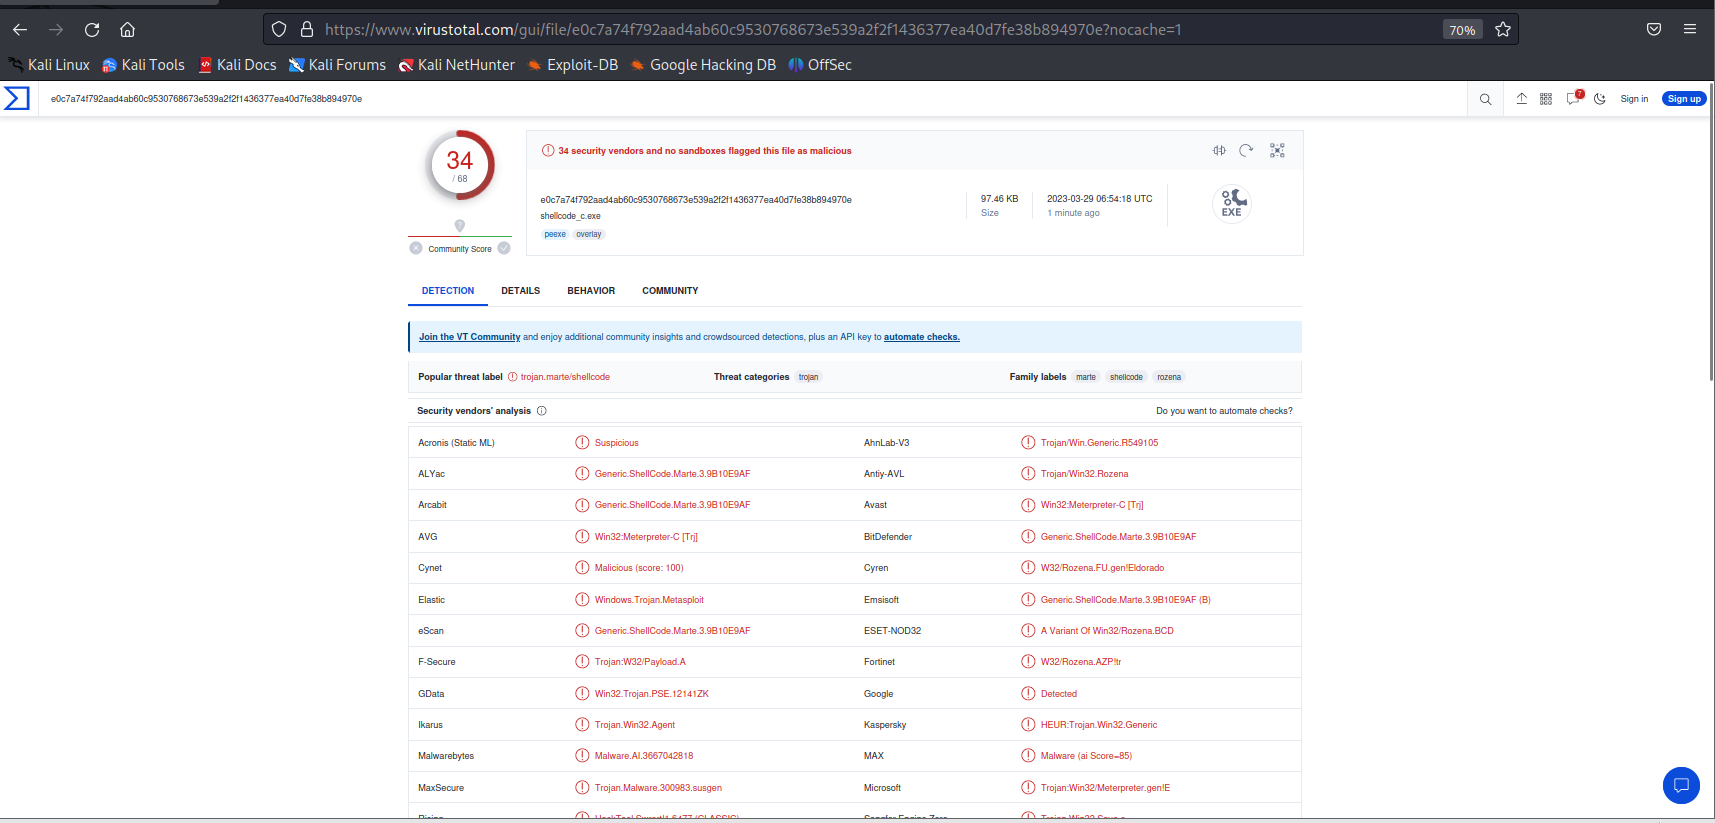Click the VirusTotal logo

pos(17,98)
